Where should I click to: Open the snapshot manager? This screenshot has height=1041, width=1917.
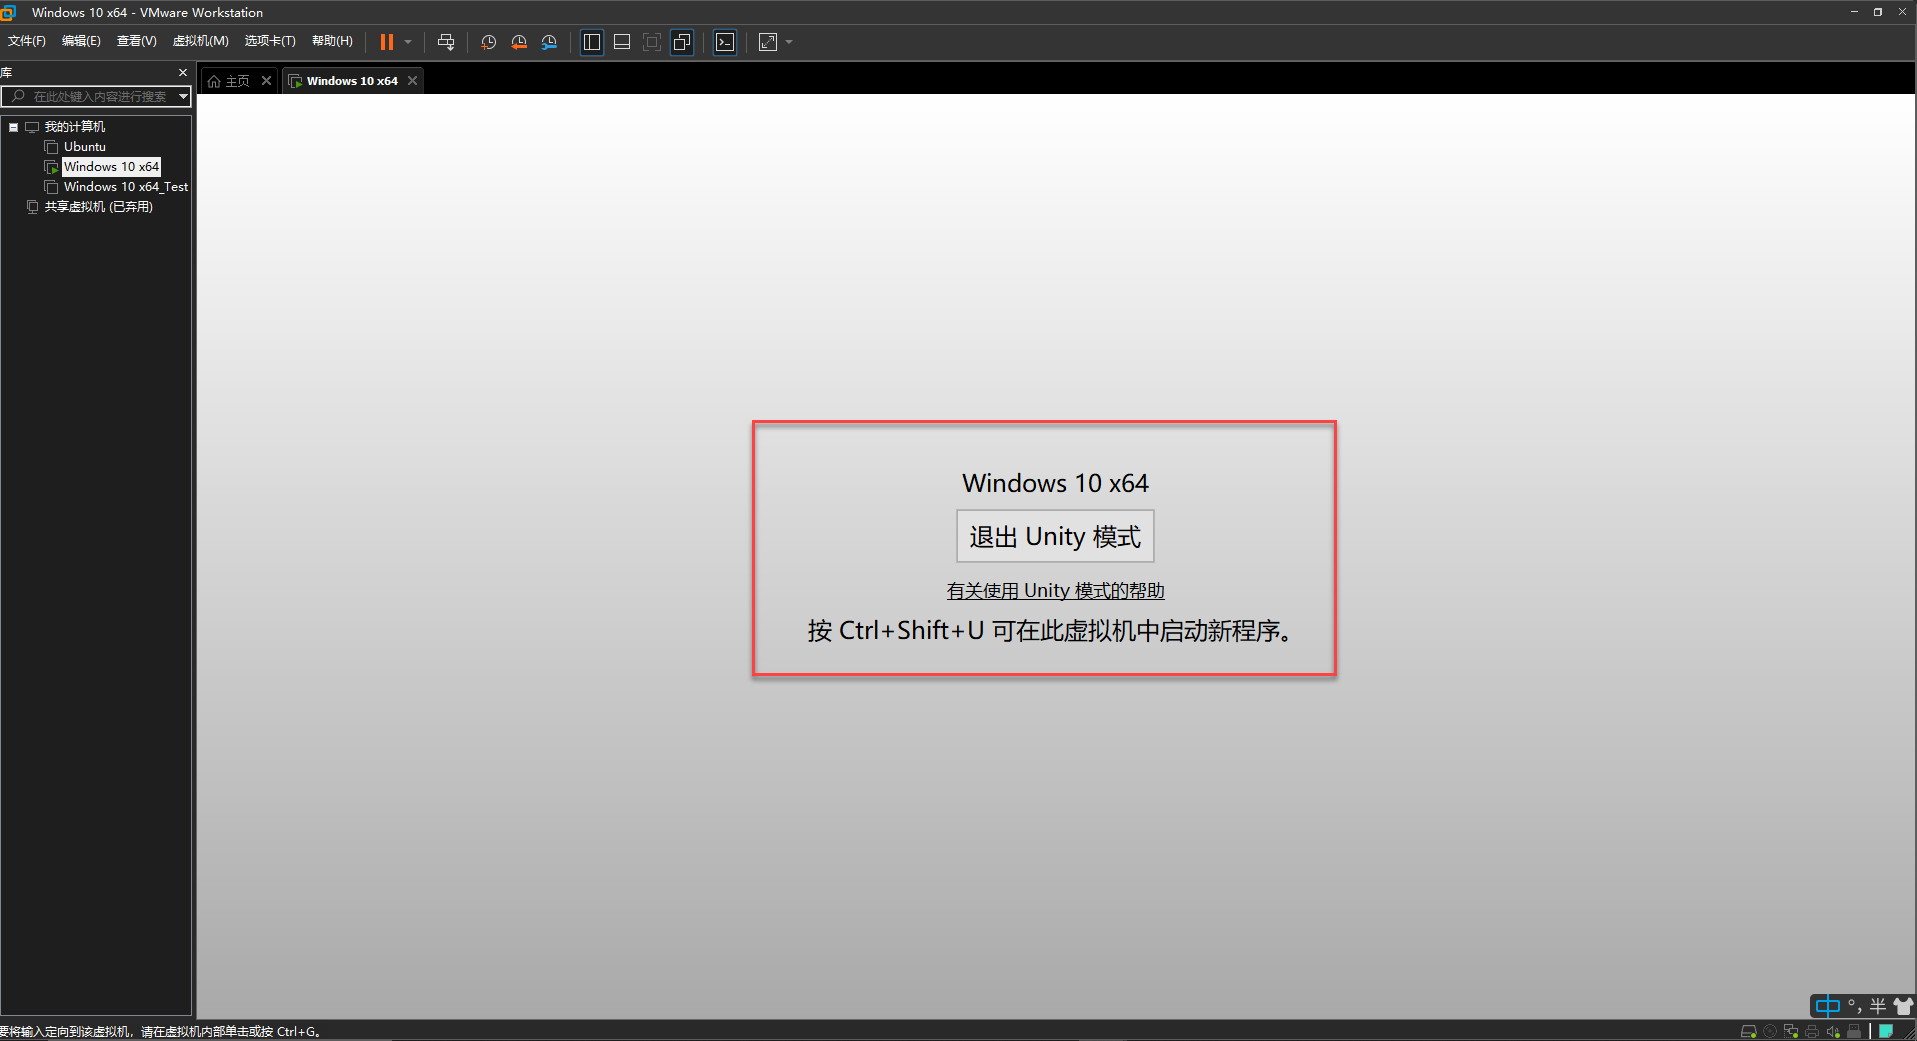pos(549,42)
